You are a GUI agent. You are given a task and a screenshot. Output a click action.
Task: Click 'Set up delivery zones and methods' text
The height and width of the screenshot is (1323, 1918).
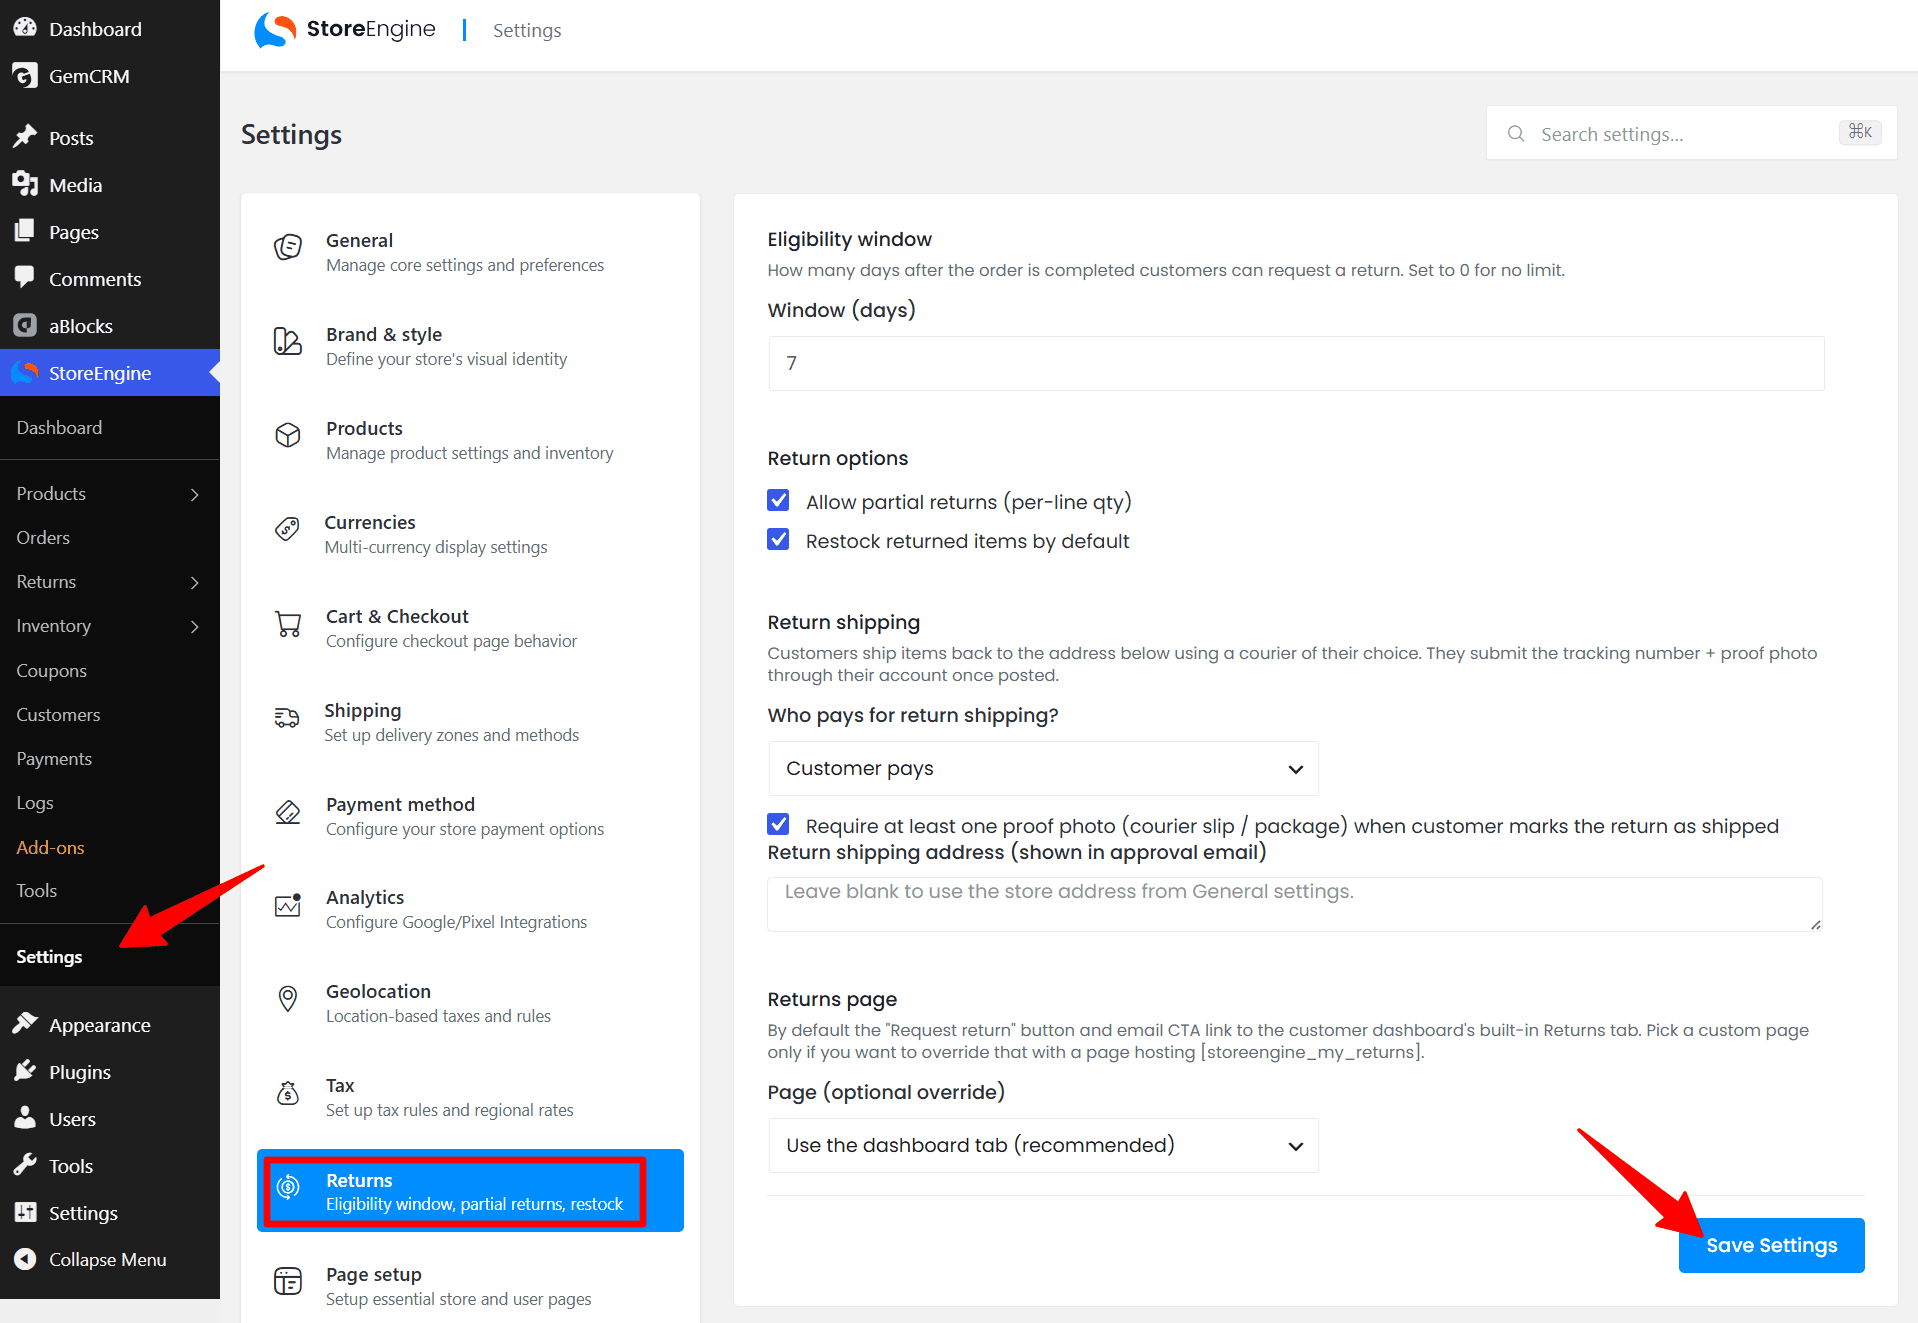pos(452,735)
